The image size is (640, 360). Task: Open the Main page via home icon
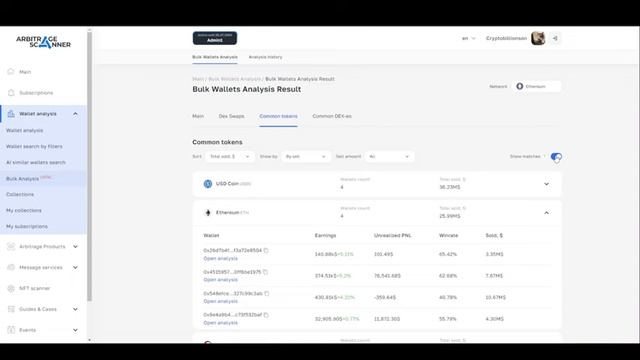pyautogui.click(x=11, y=72)
